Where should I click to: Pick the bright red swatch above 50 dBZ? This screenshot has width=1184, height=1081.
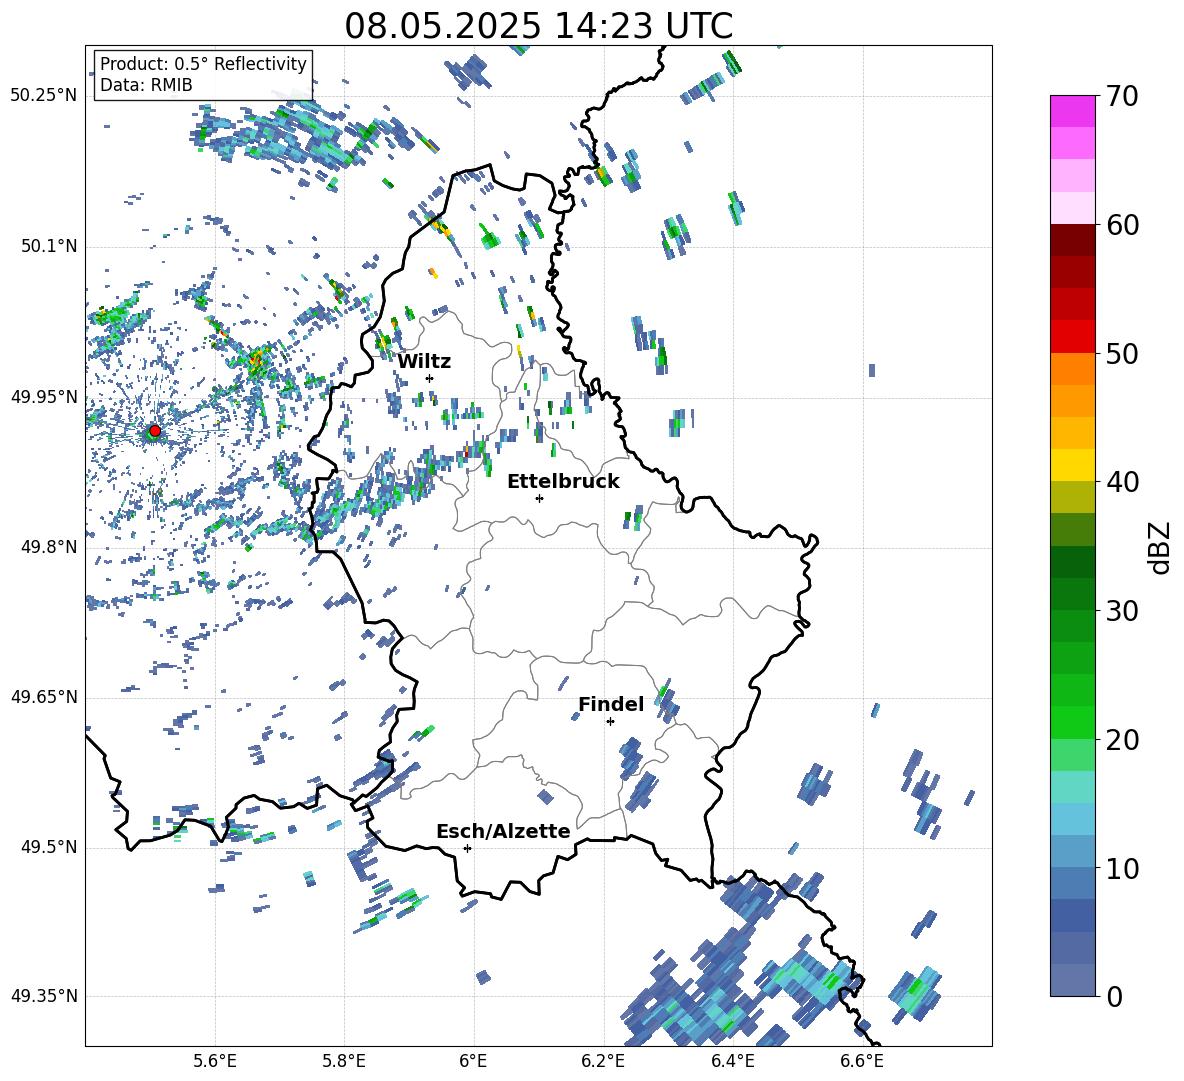point(1072,337)
